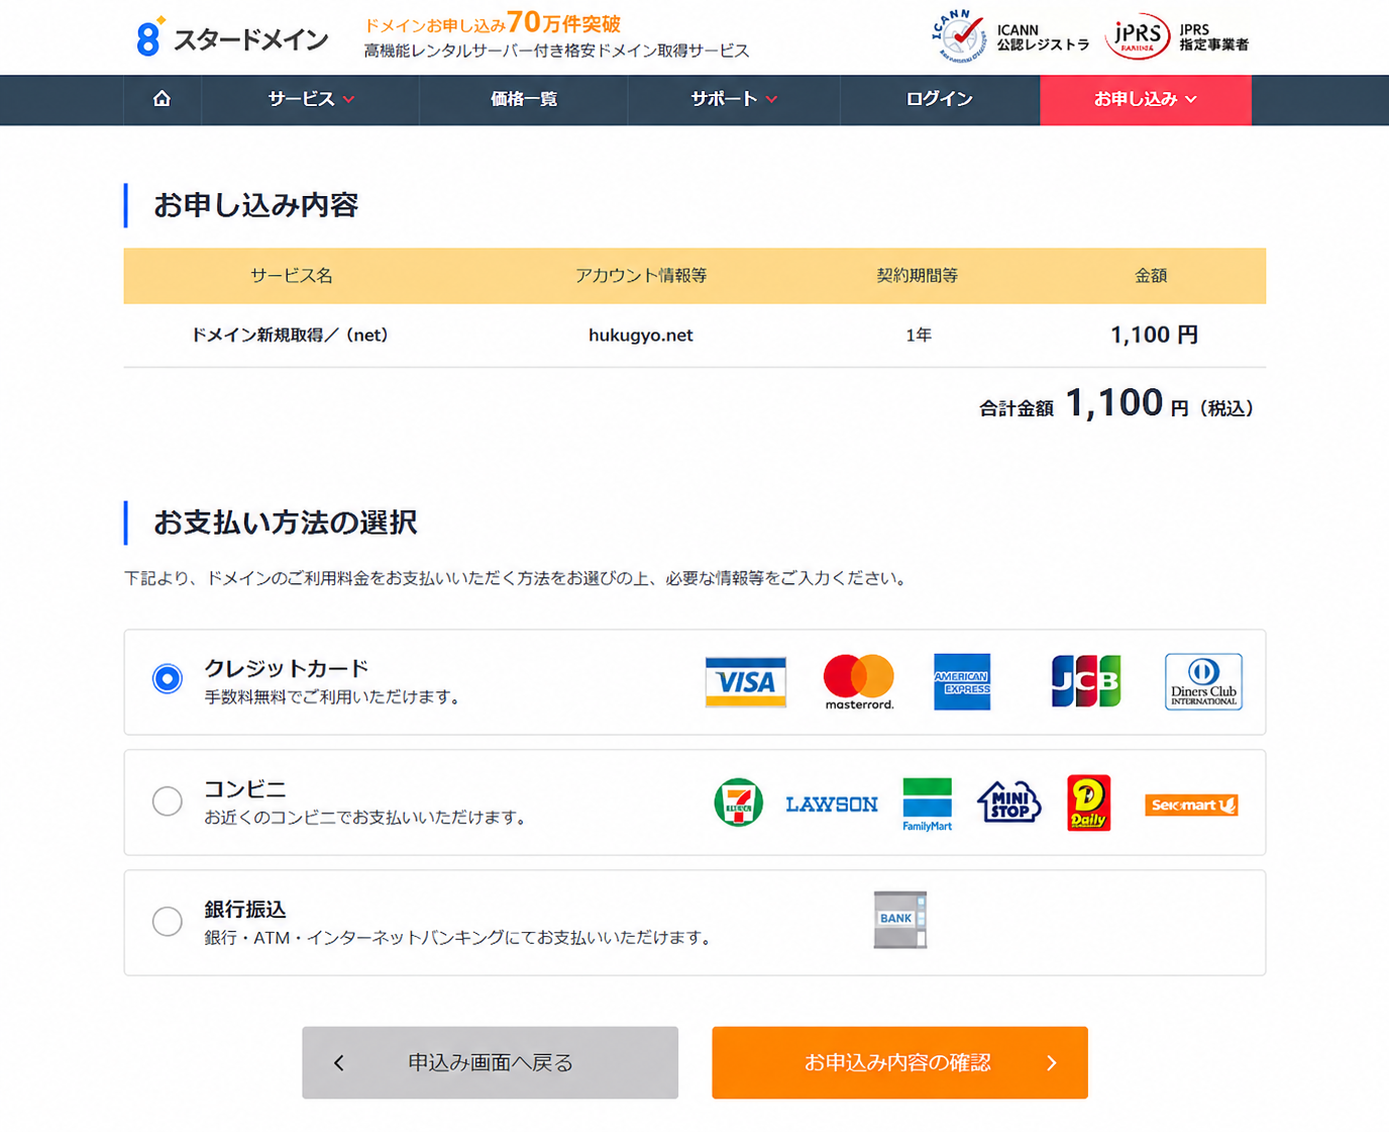Click the ICANN accredited registrar badge
This screenshot has width=1389, height=1132.
point(1010,37)
